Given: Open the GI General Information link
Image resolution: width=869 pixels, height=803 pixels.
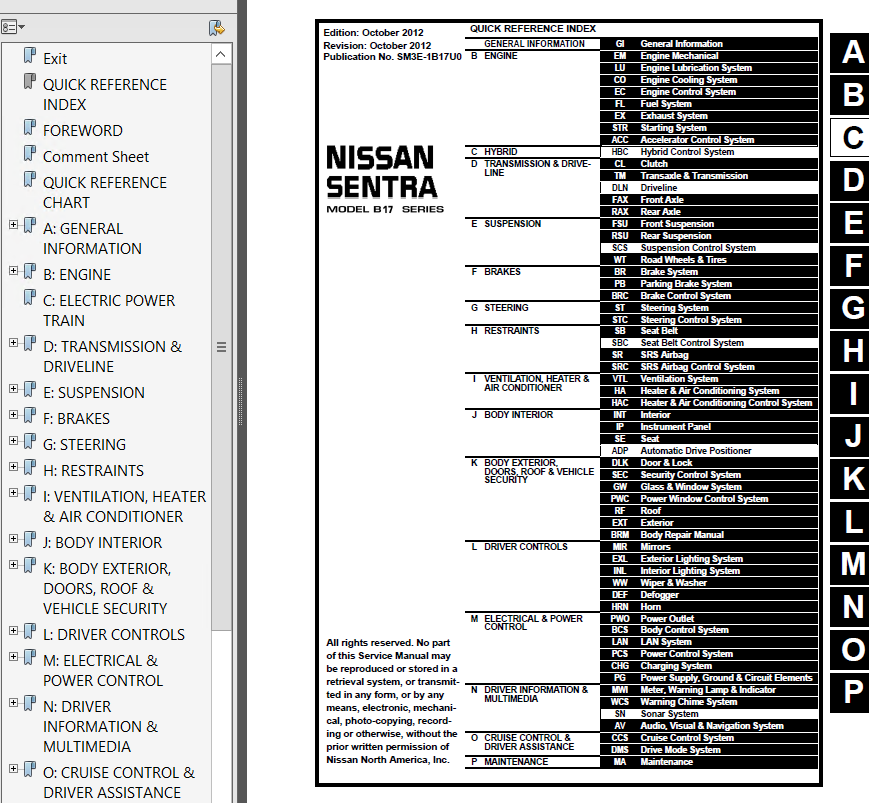Looking at the screenshot, I should click(709, 44).
